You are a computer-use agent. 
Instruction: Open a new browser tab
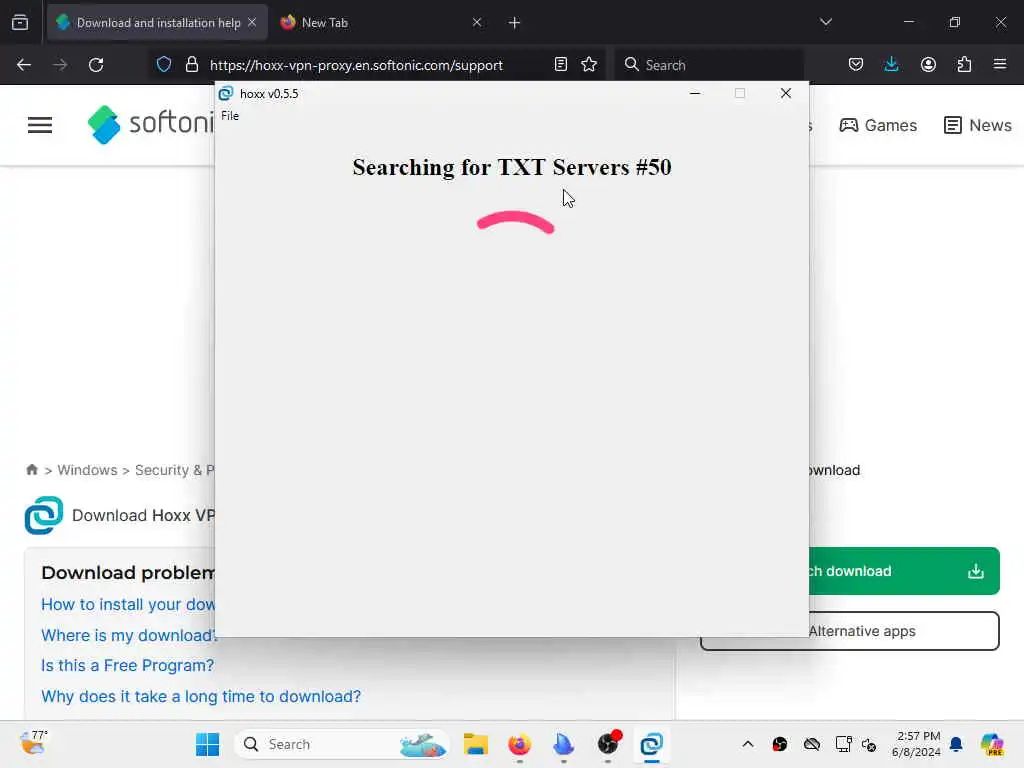tap(514, 23)
